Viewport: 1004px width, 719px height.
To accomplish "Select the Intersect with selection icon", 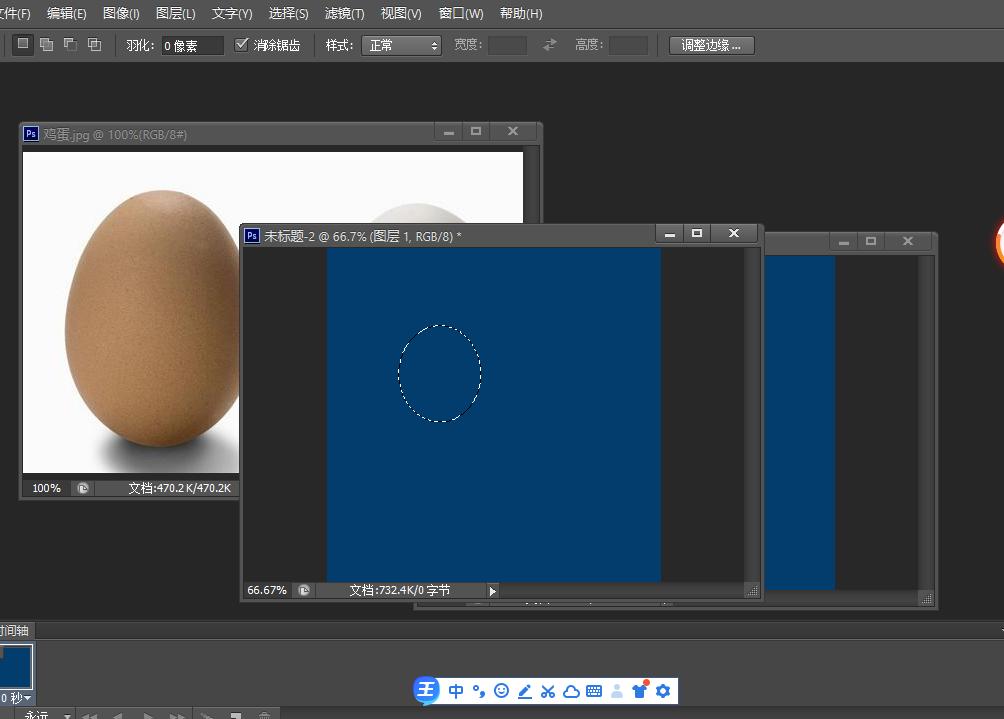I will click(x=93, y=44).
